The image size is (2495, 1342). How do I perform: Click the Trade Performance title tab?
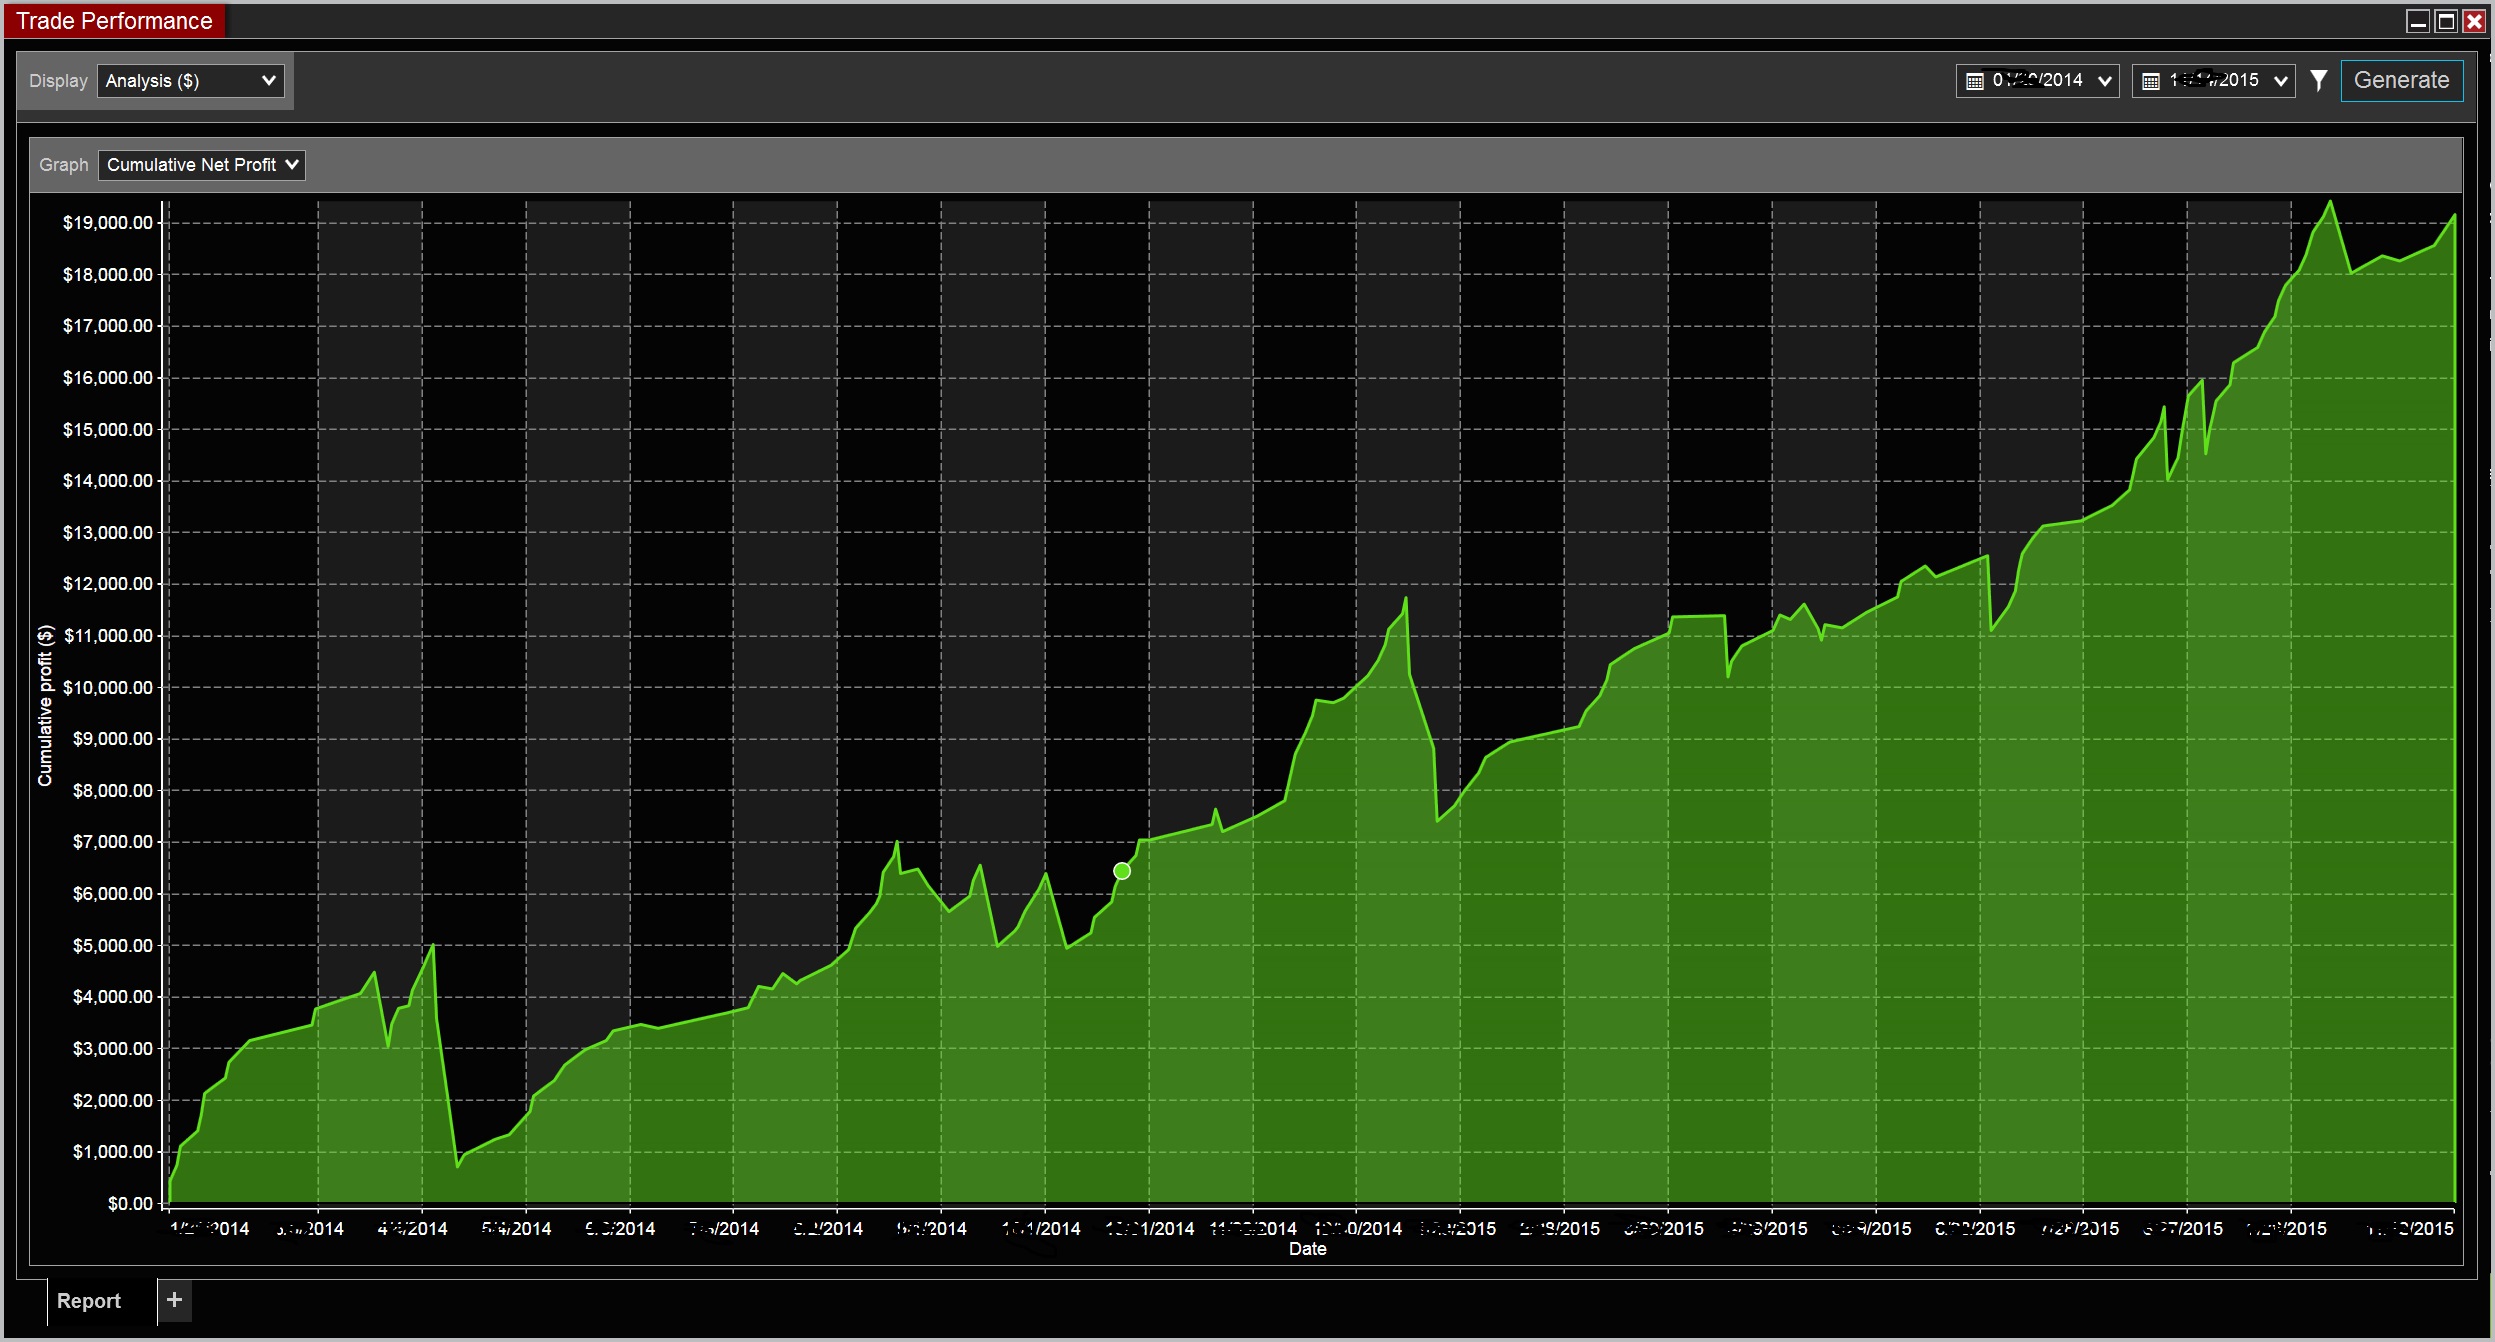click(114, 21)
